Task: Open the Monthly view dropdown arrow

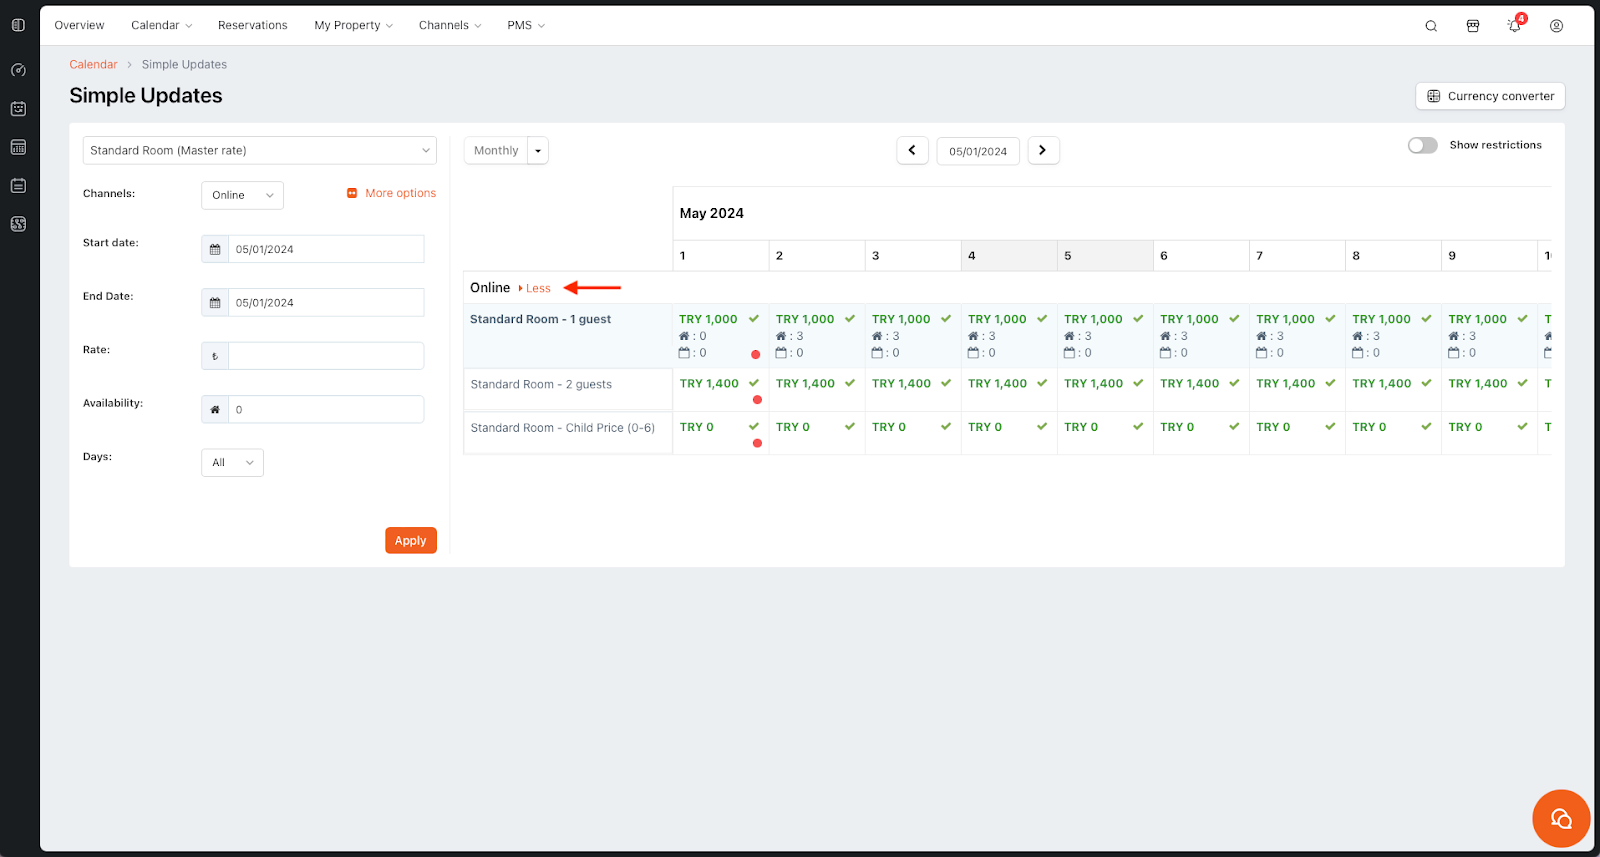Action: [x=538, y=151]
